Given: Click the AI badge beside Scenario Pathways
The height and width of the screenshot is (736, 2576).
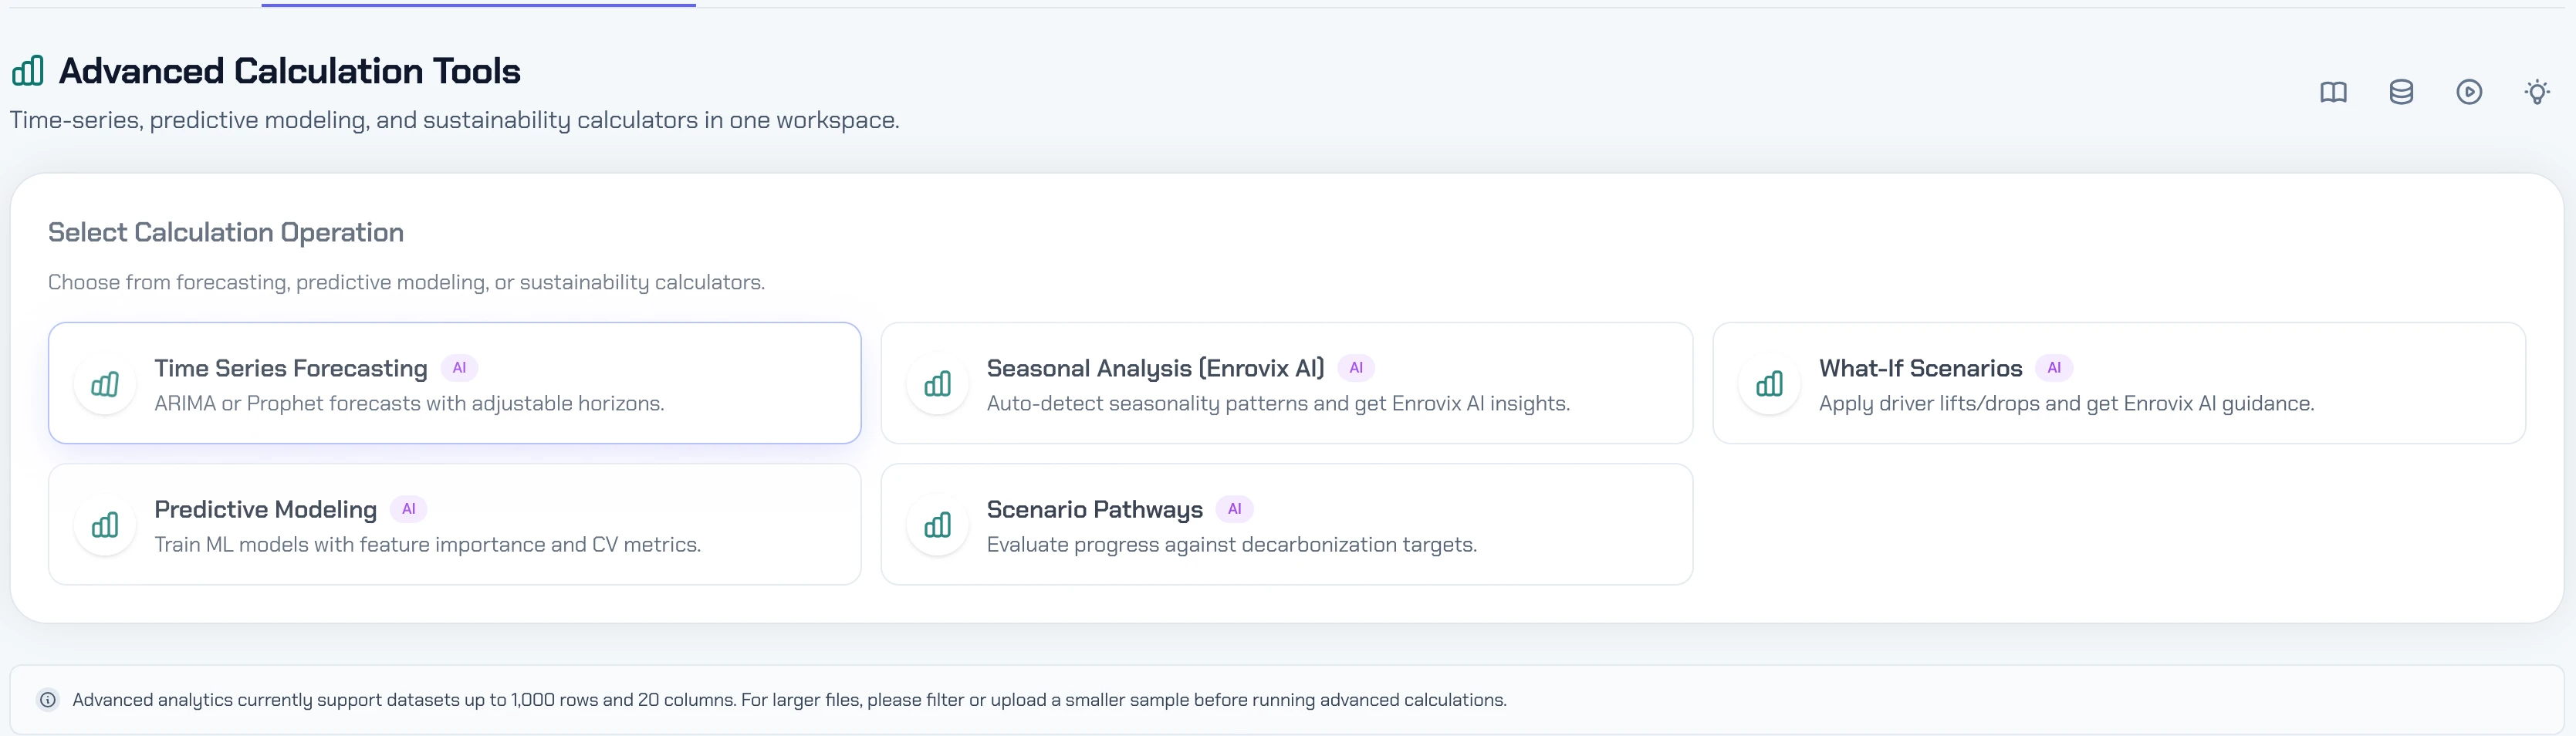Looking at the screenshot, I should 1234,509.
